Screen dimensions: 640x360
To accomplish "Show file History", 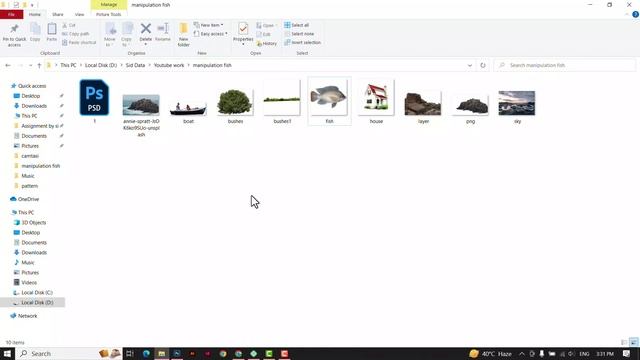I will (267, 43).
